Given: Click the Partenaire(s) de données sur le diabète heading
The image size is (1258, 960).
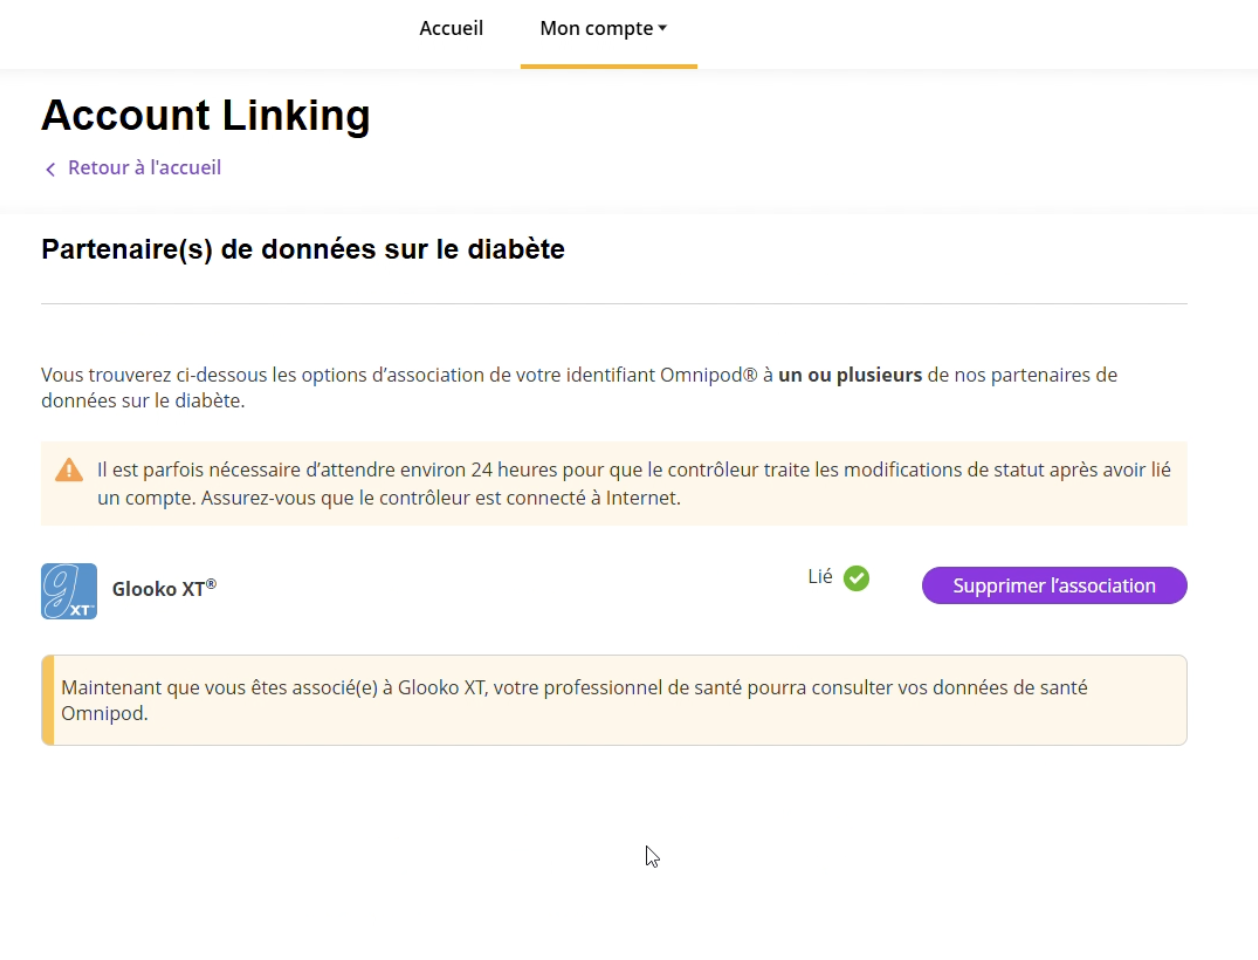Looking at the screenshot, I should click(x=303, y=249).
